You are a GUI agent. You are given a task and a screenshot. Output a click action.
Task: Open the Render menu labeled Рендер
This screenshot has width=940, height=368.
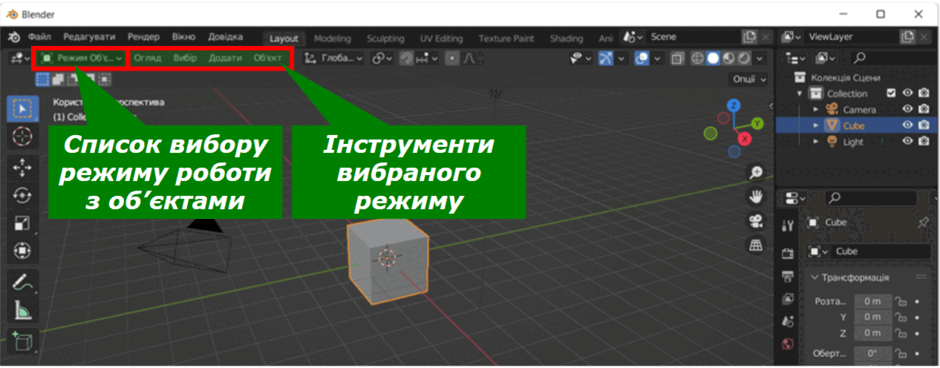[x=144, y=37]
